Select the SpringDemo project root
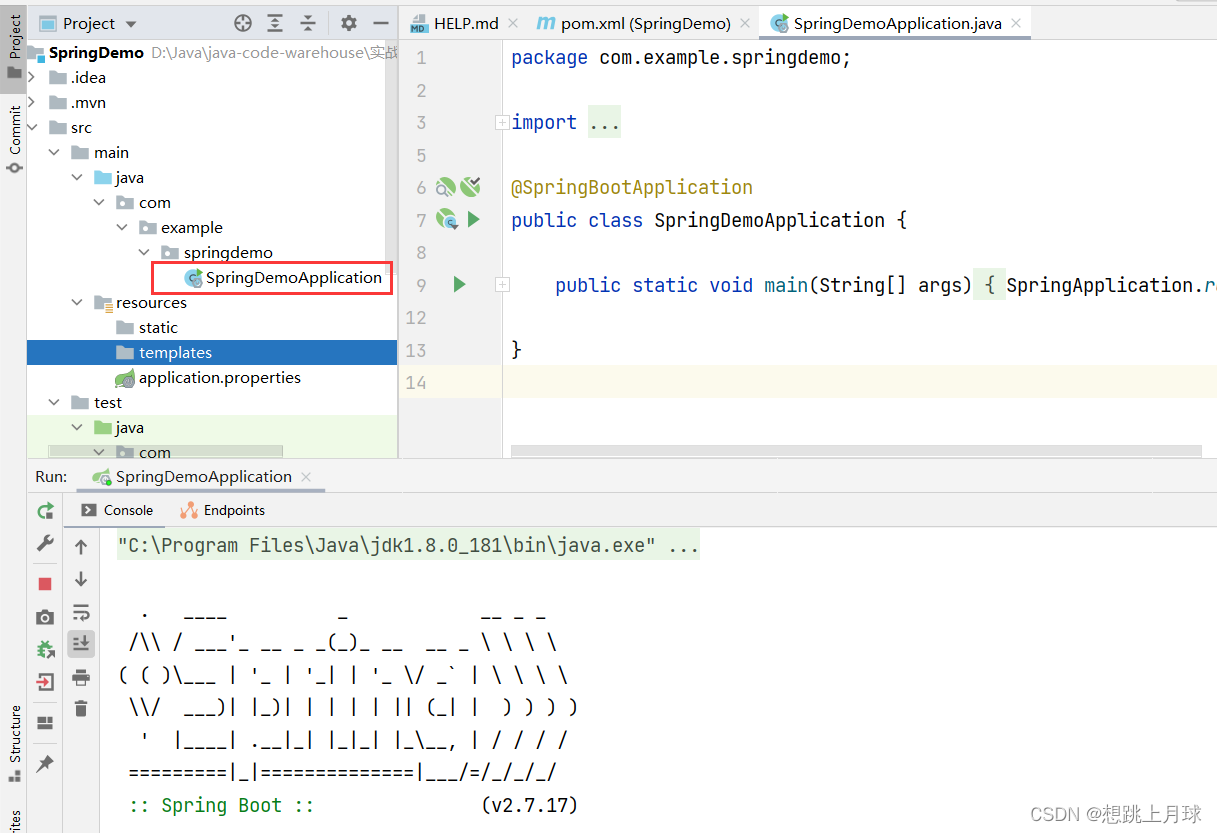1217x833 pixels. 96,52
